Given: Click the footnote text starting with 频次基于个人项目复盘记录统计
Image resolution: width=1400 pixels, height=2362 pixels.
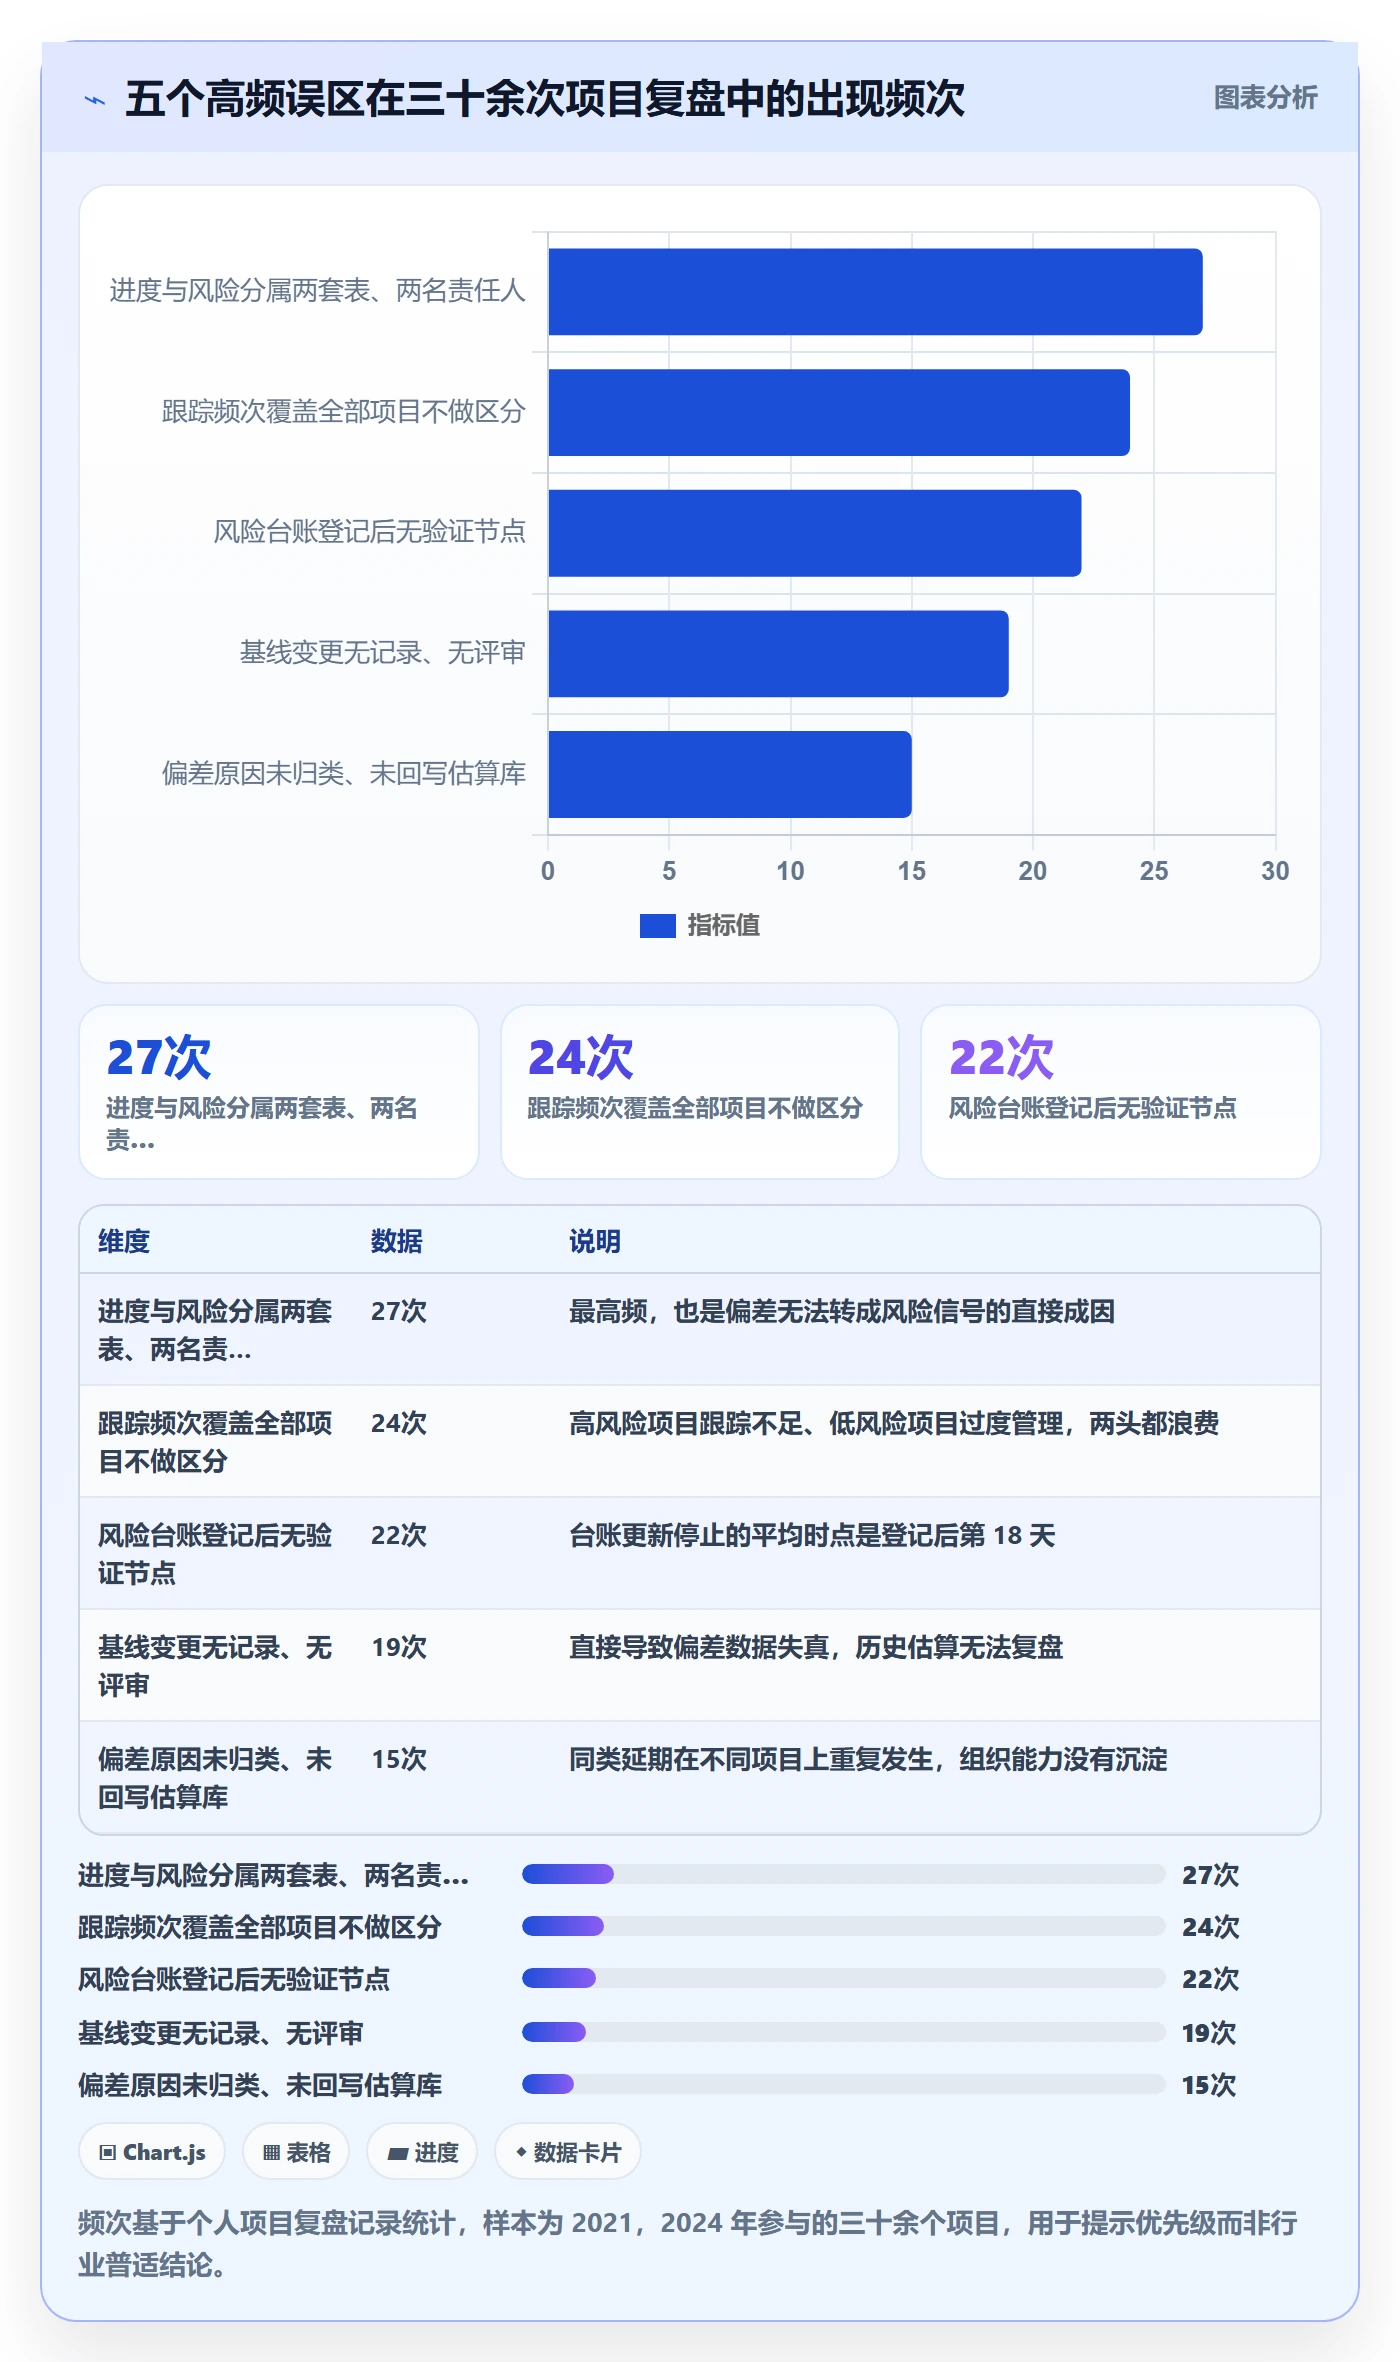Looking at the screenshot, I should [688, 2243].
